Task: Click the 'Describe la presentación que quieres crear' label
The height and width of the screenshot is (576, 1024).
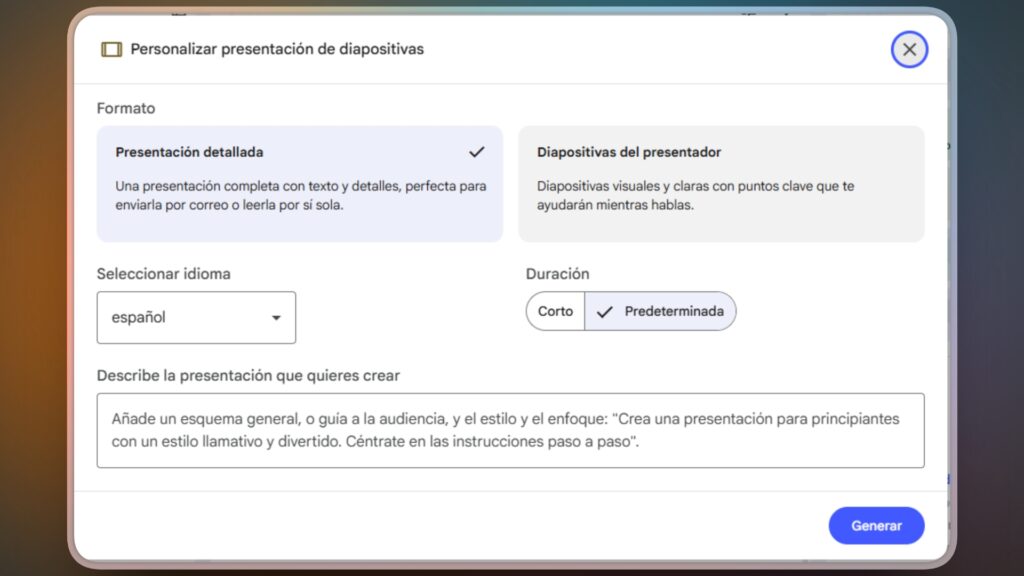Action: 248,375
